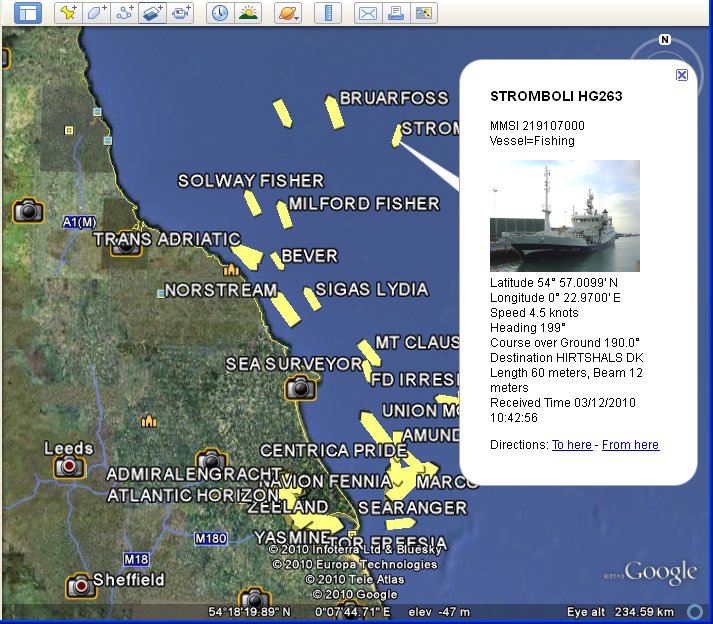Show historical imagery with clock icon
Viewport: 713px width, 624px height.
pyautogui.click(x=220, y=12)
